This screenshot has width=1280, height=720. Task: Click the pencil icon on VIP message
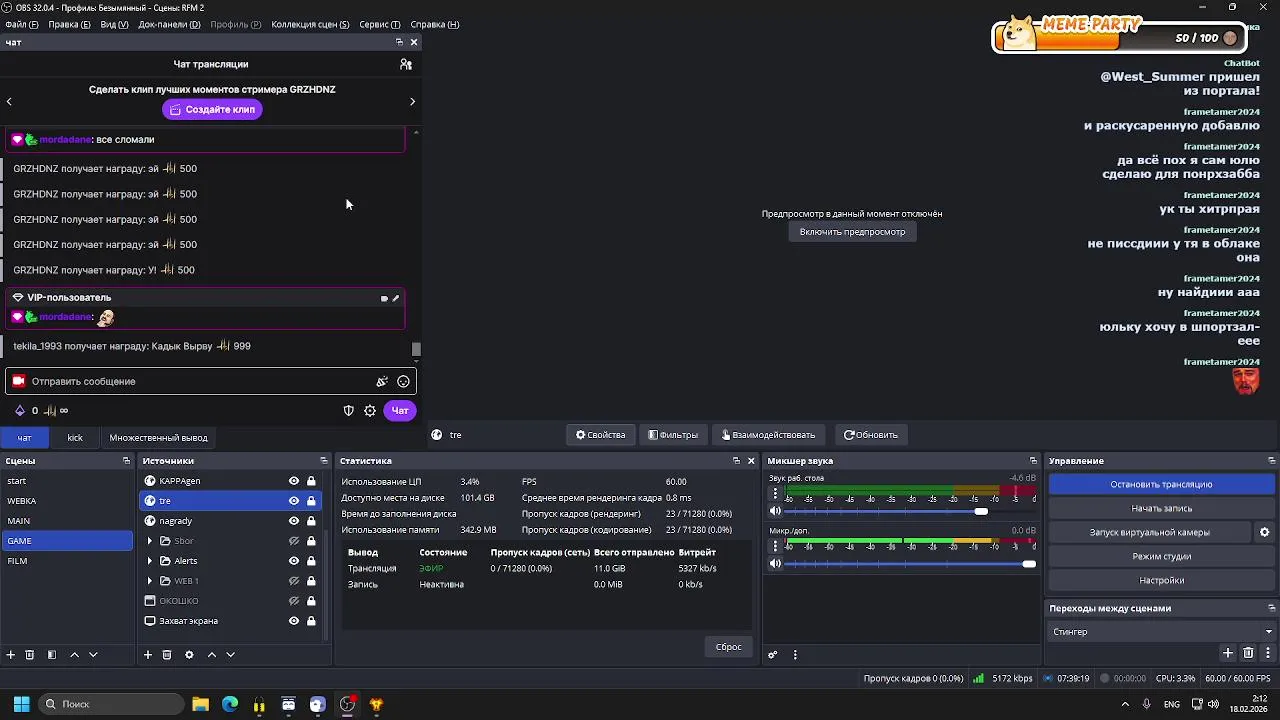[x=395, y=298]
